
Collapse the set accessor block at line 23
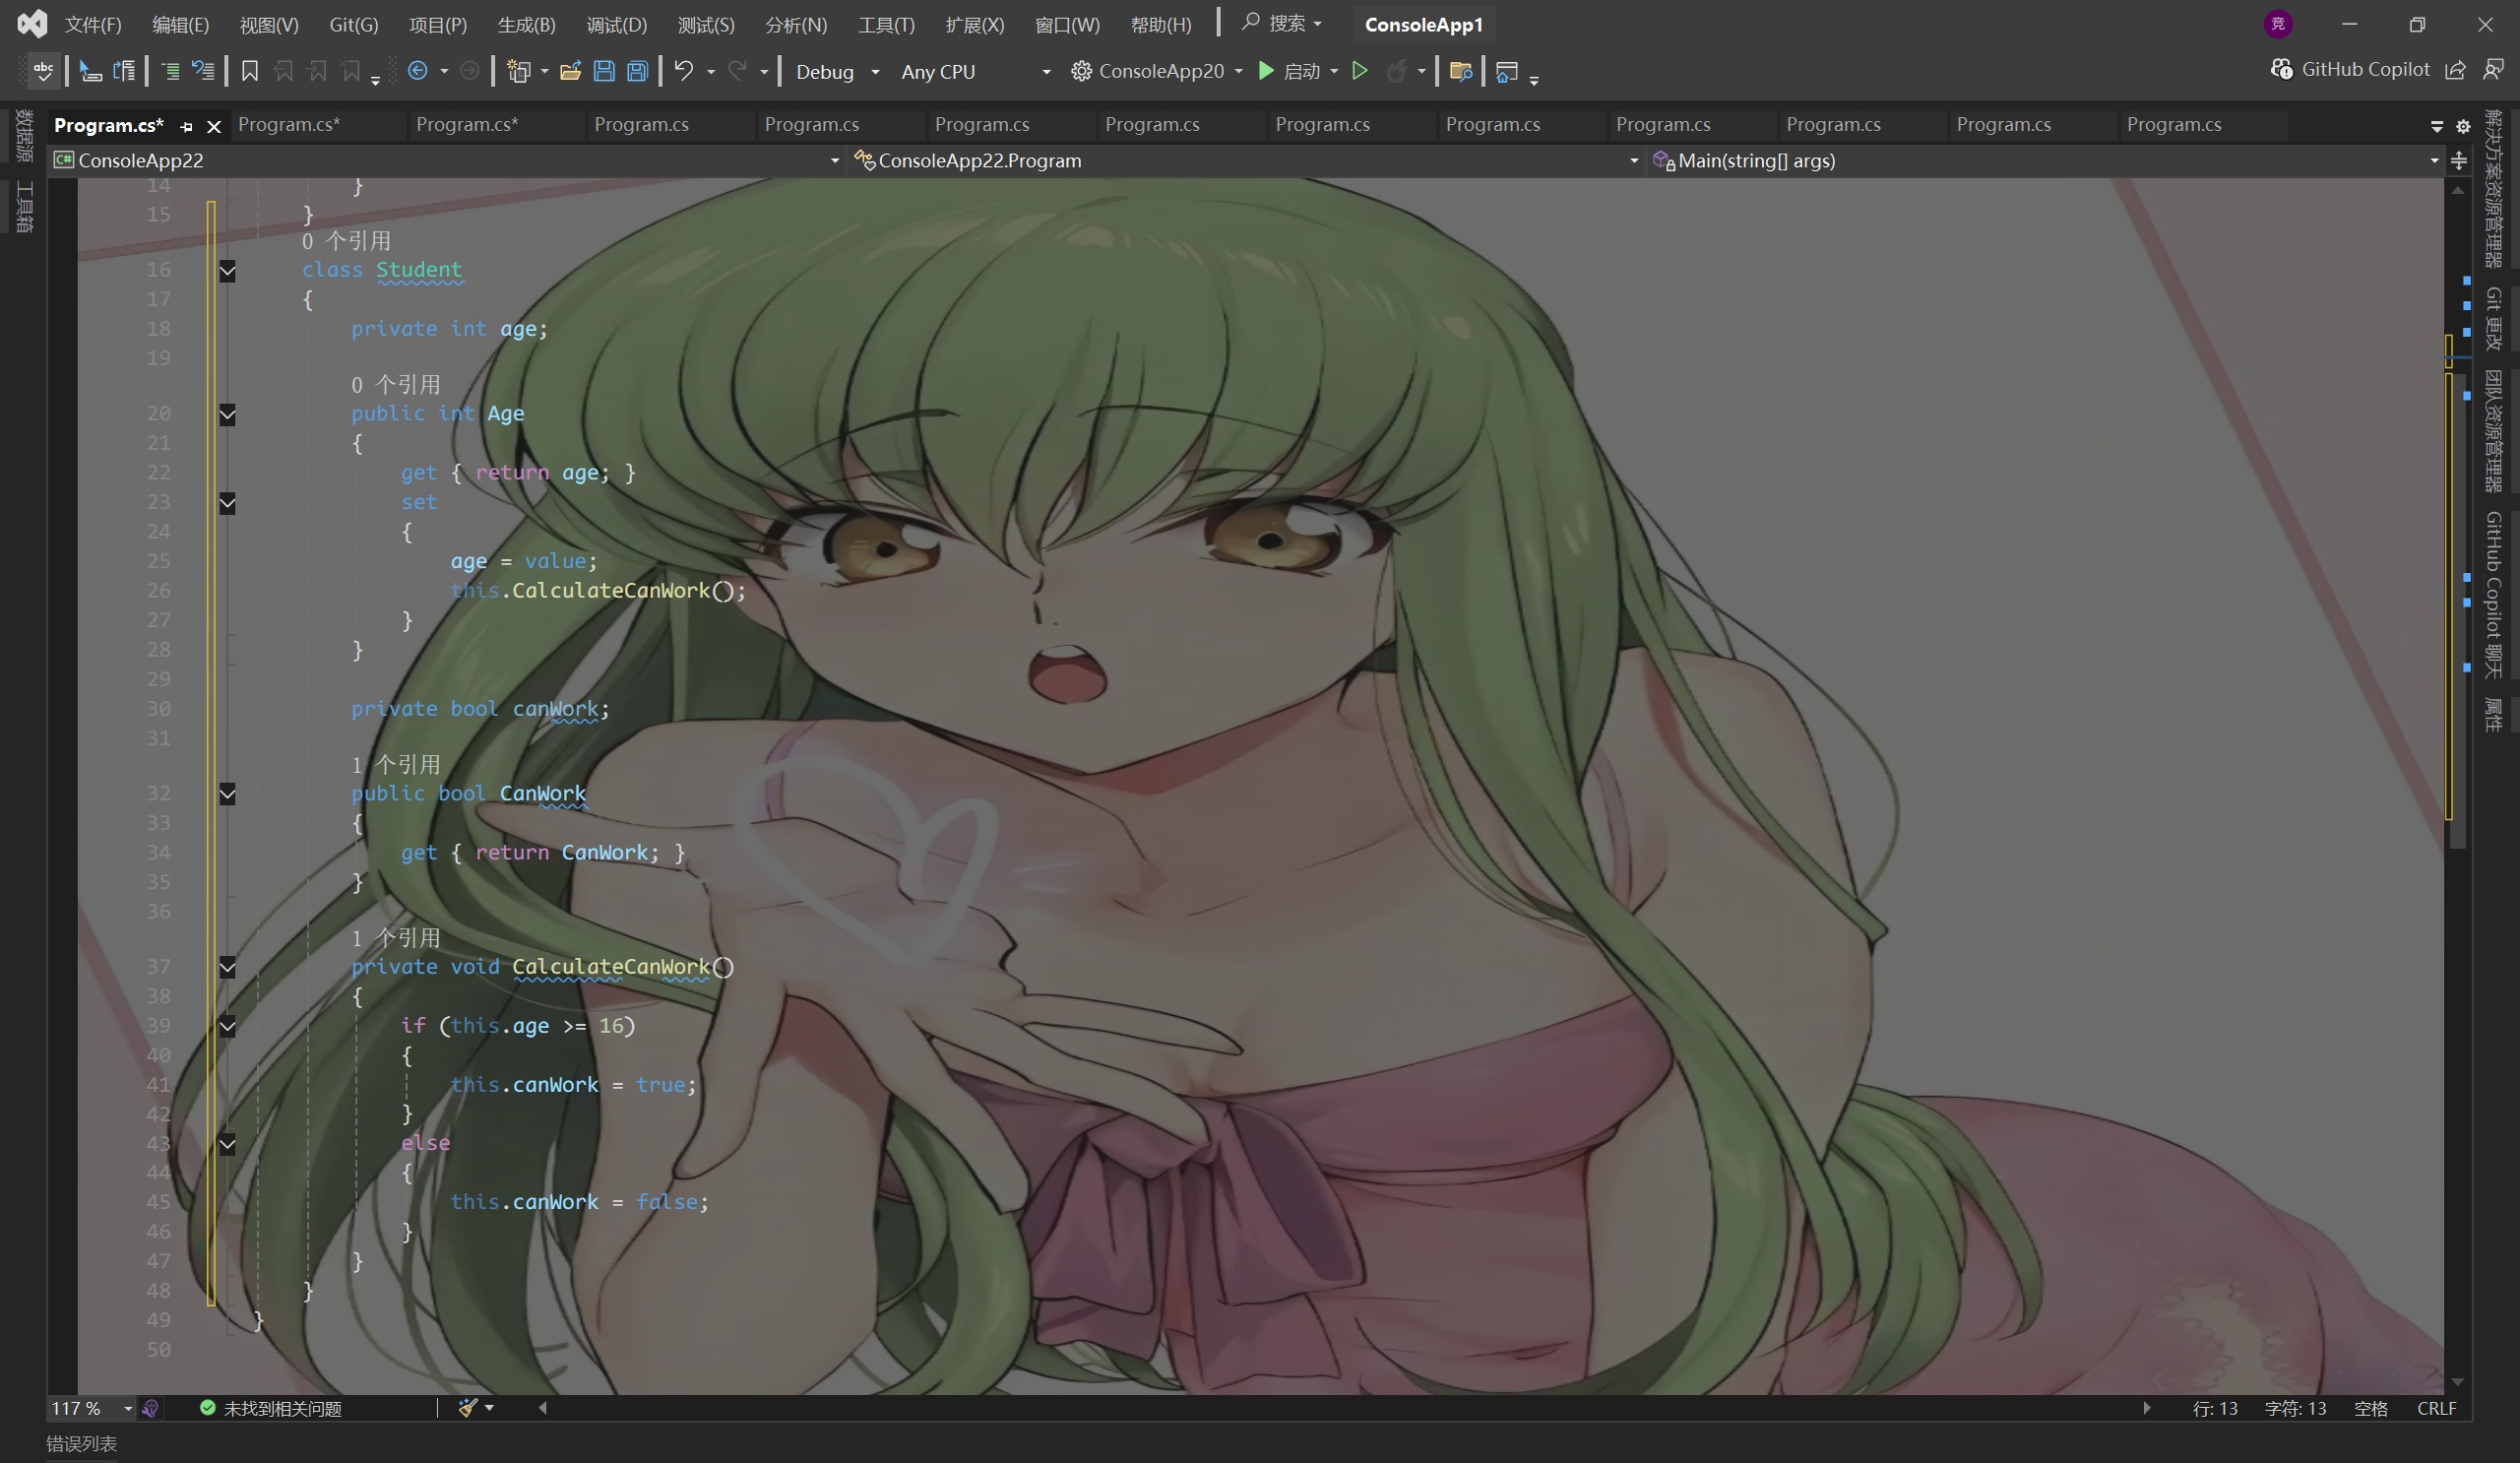click(x=227, y=502)
